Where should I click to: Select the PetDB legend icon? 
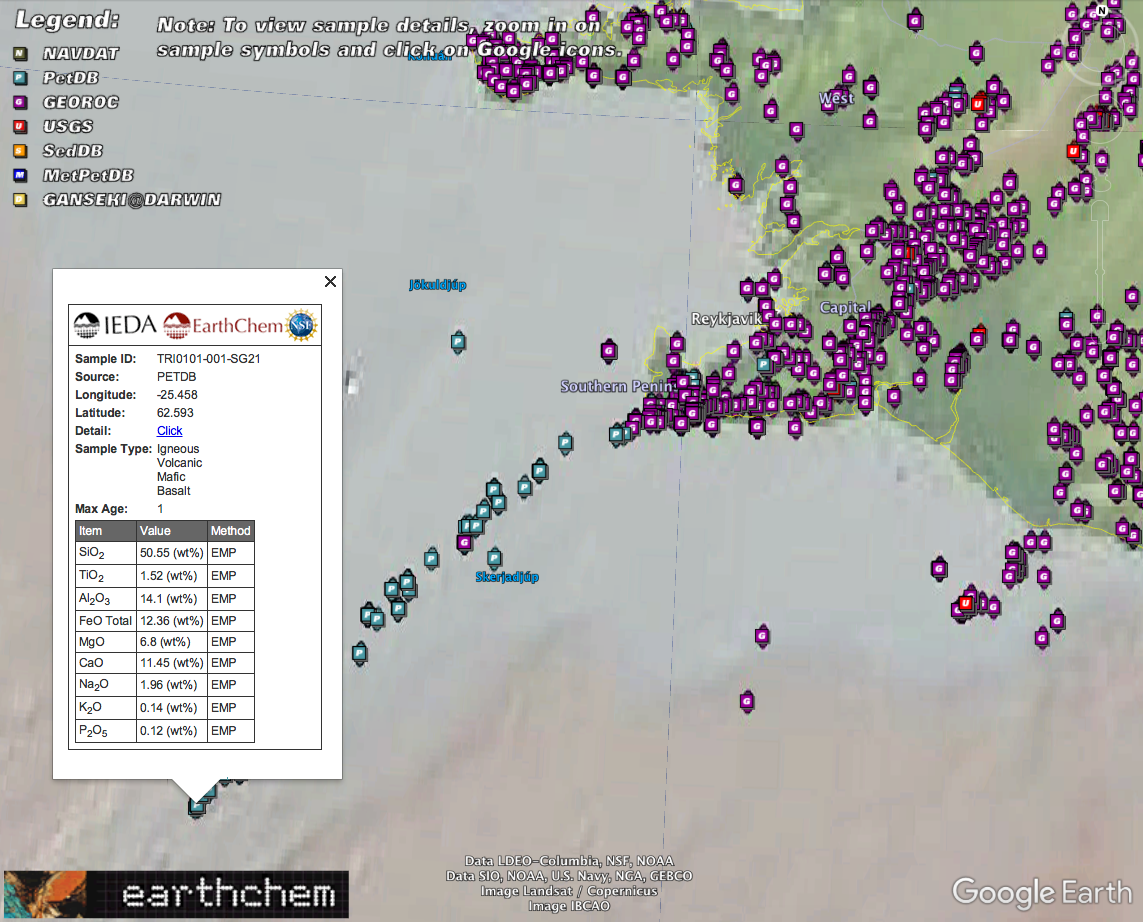point(20,77)
